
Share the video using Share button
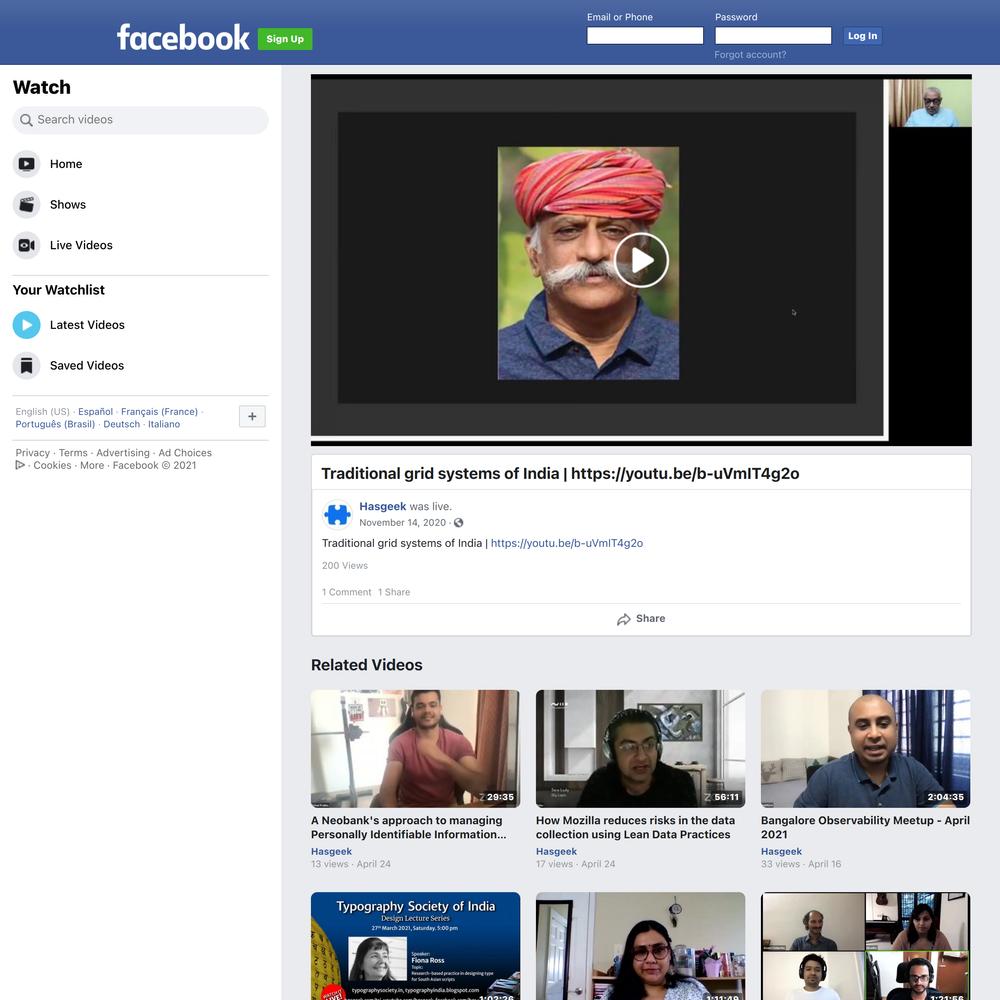[641, 619]
